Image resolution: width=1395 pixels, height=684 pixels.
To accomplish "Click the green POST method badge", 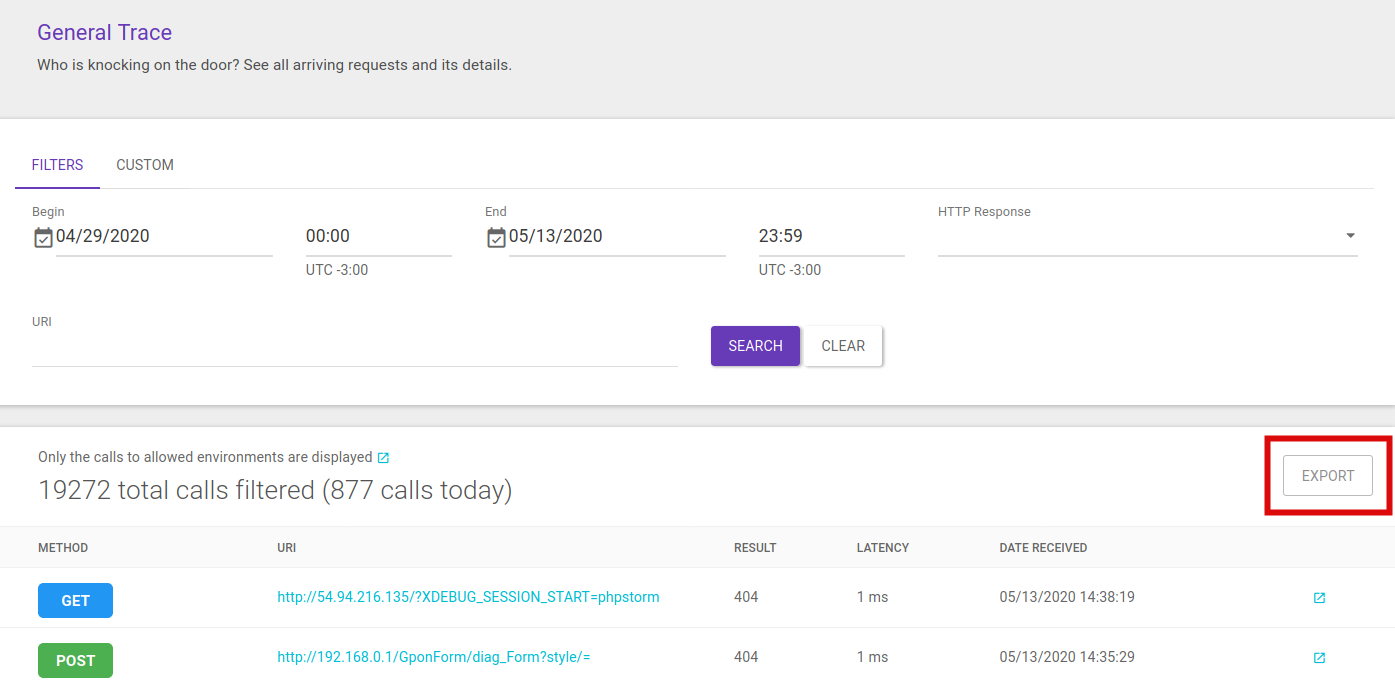I will (x=75, y=661).
